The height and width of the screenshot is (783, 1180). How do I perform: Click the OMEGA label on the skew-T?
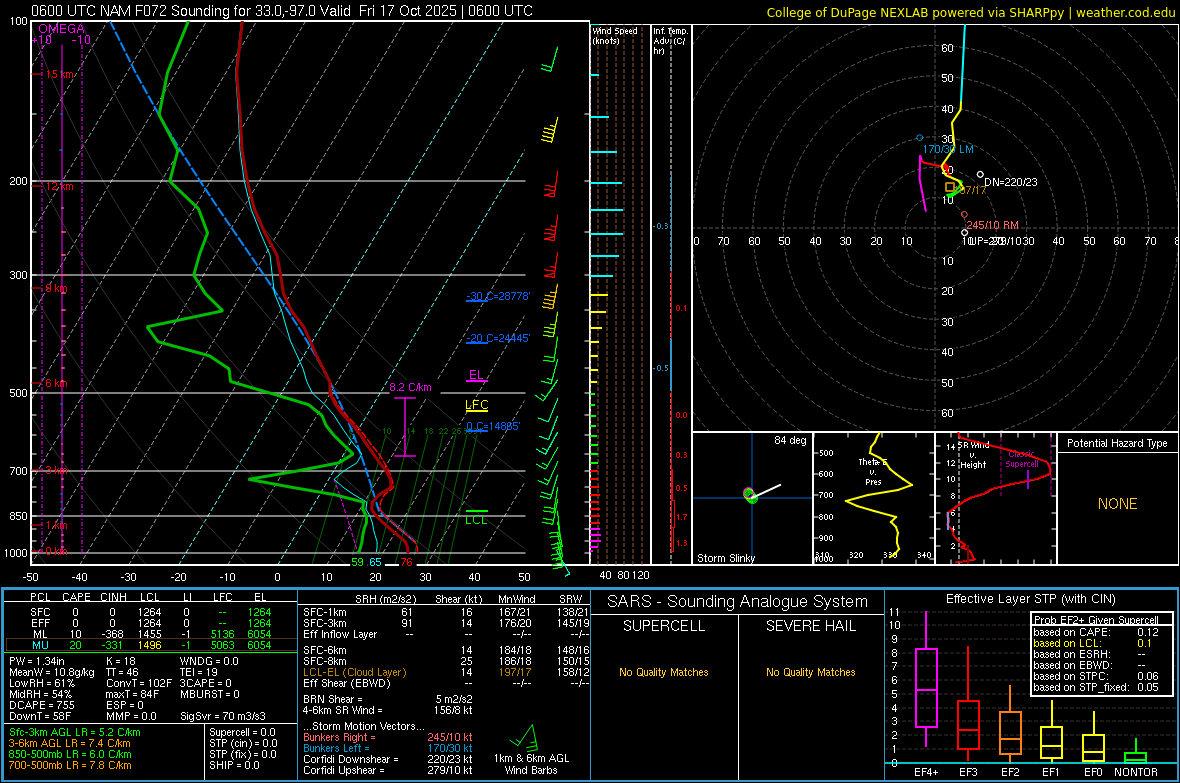62,29
